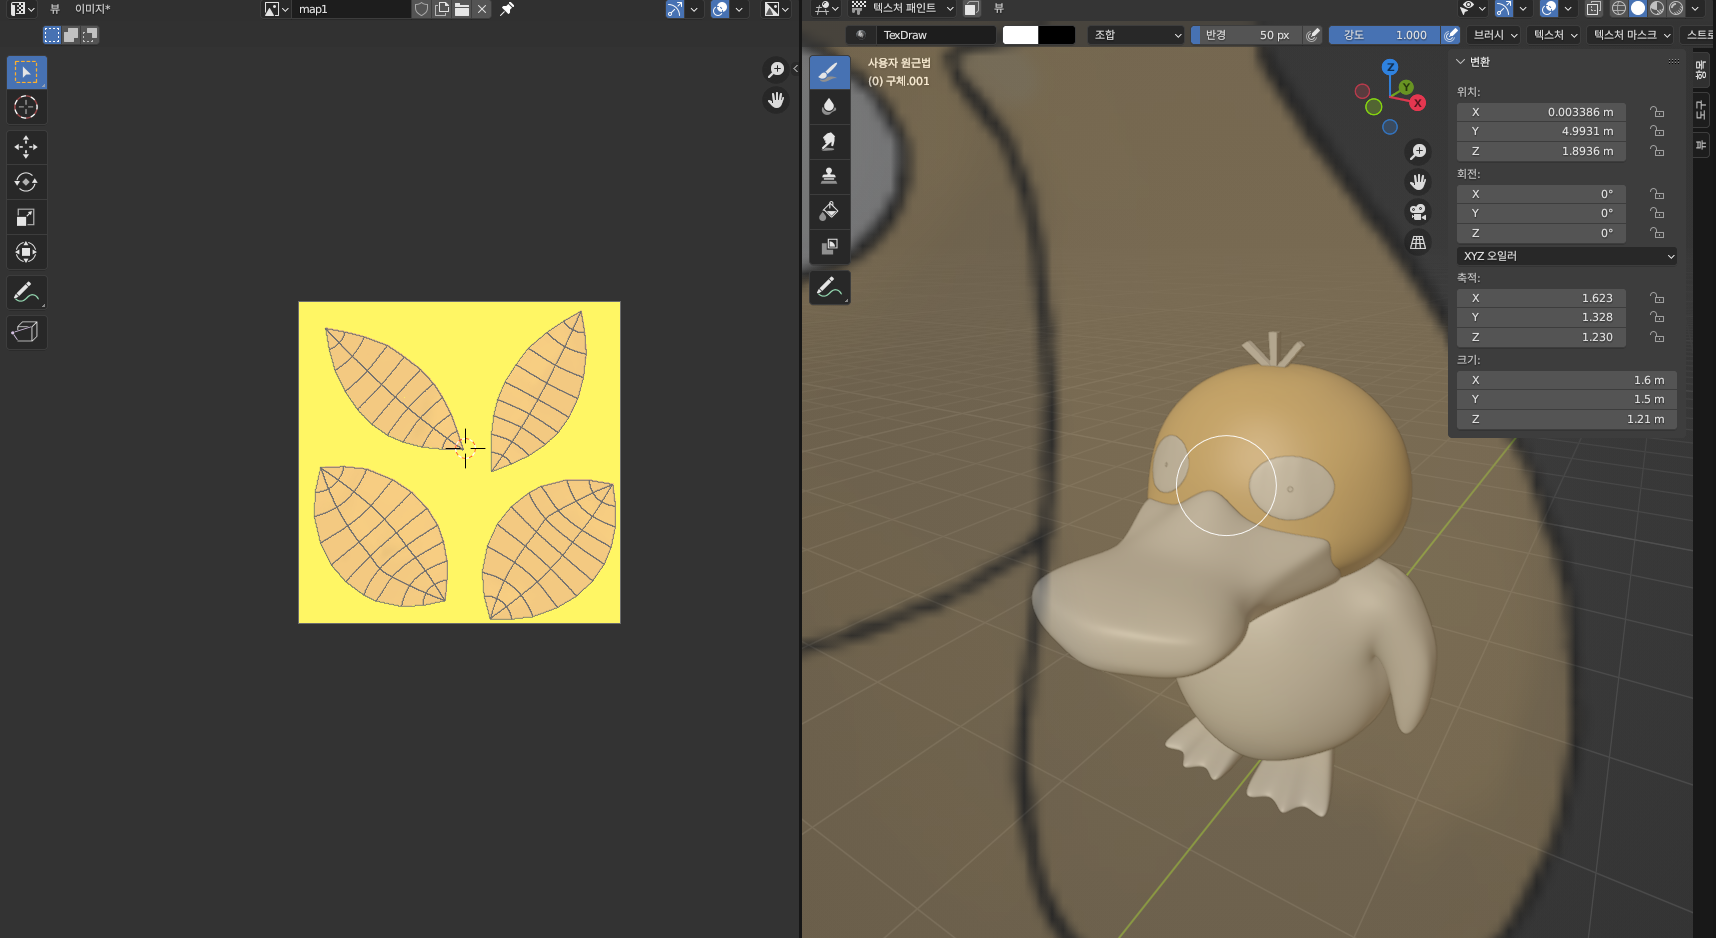
Task: Create a new copy of image map1
Action: click(442, 9)
